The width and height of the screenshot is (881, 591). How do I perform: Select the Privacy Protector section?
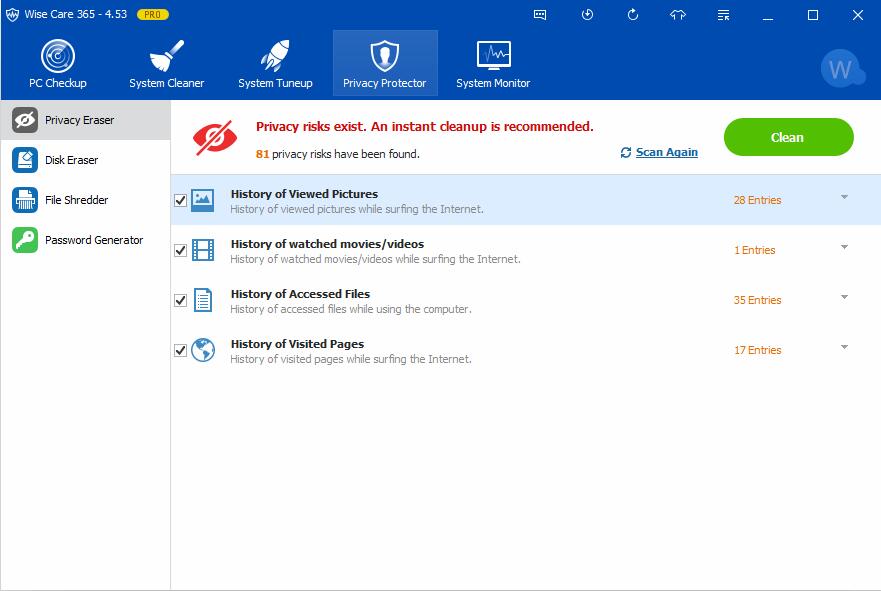tap(385, 63)
